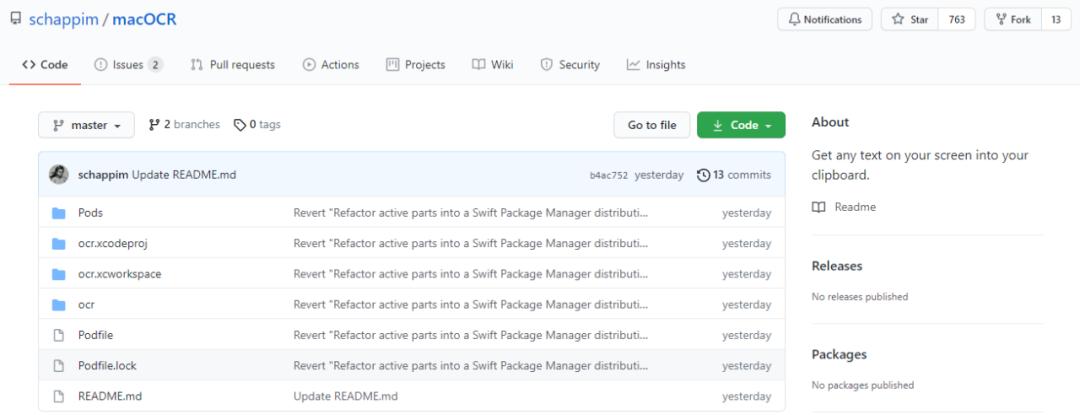Screen dimensions: 1080x415
Task: Click the Readme book icon in About
Action: click(x=819, y=207)
